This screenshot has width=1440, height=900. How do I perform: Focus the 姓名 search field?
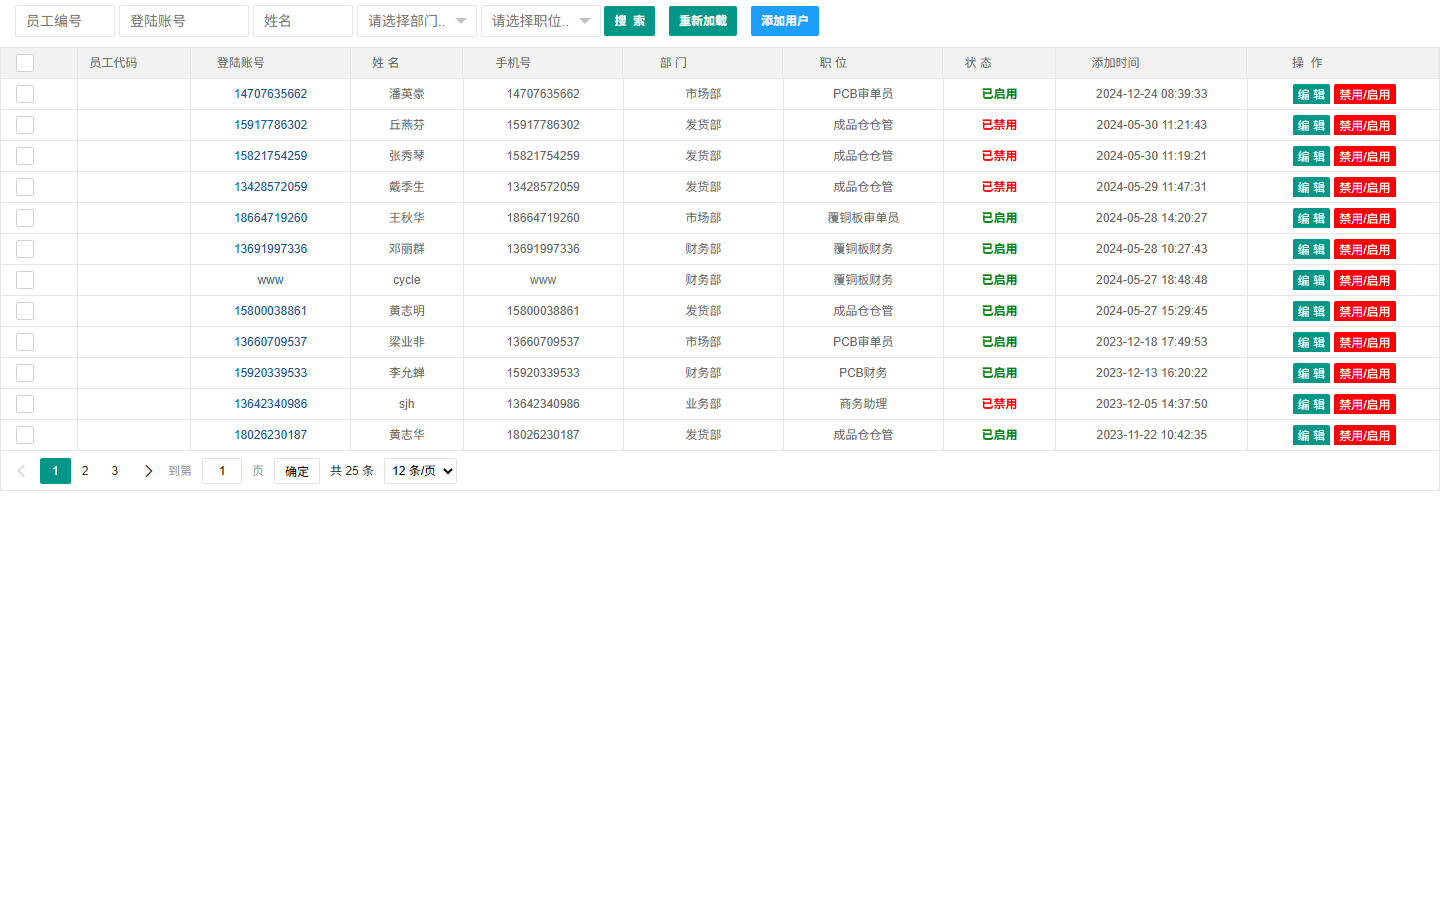[x=303, y=21]
